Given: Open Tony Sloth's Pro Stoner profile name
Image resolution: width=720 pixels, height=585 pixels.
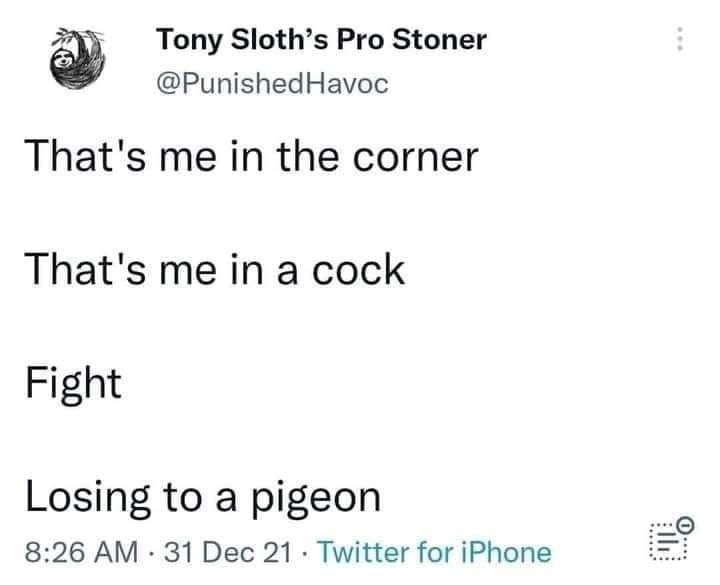Looking at the screenshot, I should pos(321,40).
